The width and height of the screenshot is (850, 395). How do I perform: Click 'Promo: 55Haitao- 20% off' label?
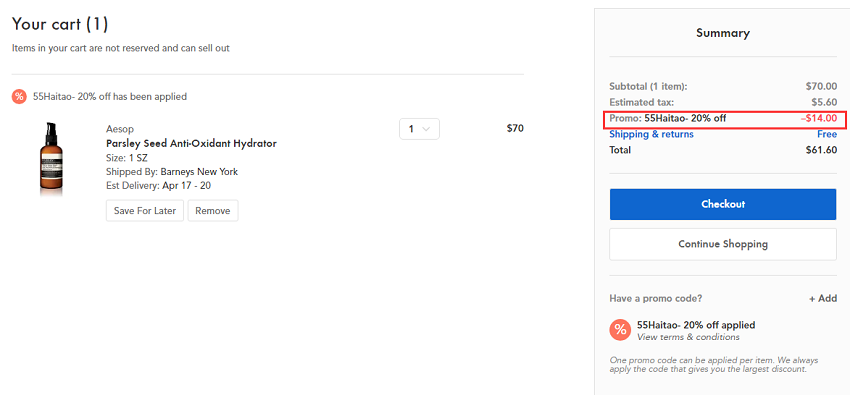pos(668,118)
